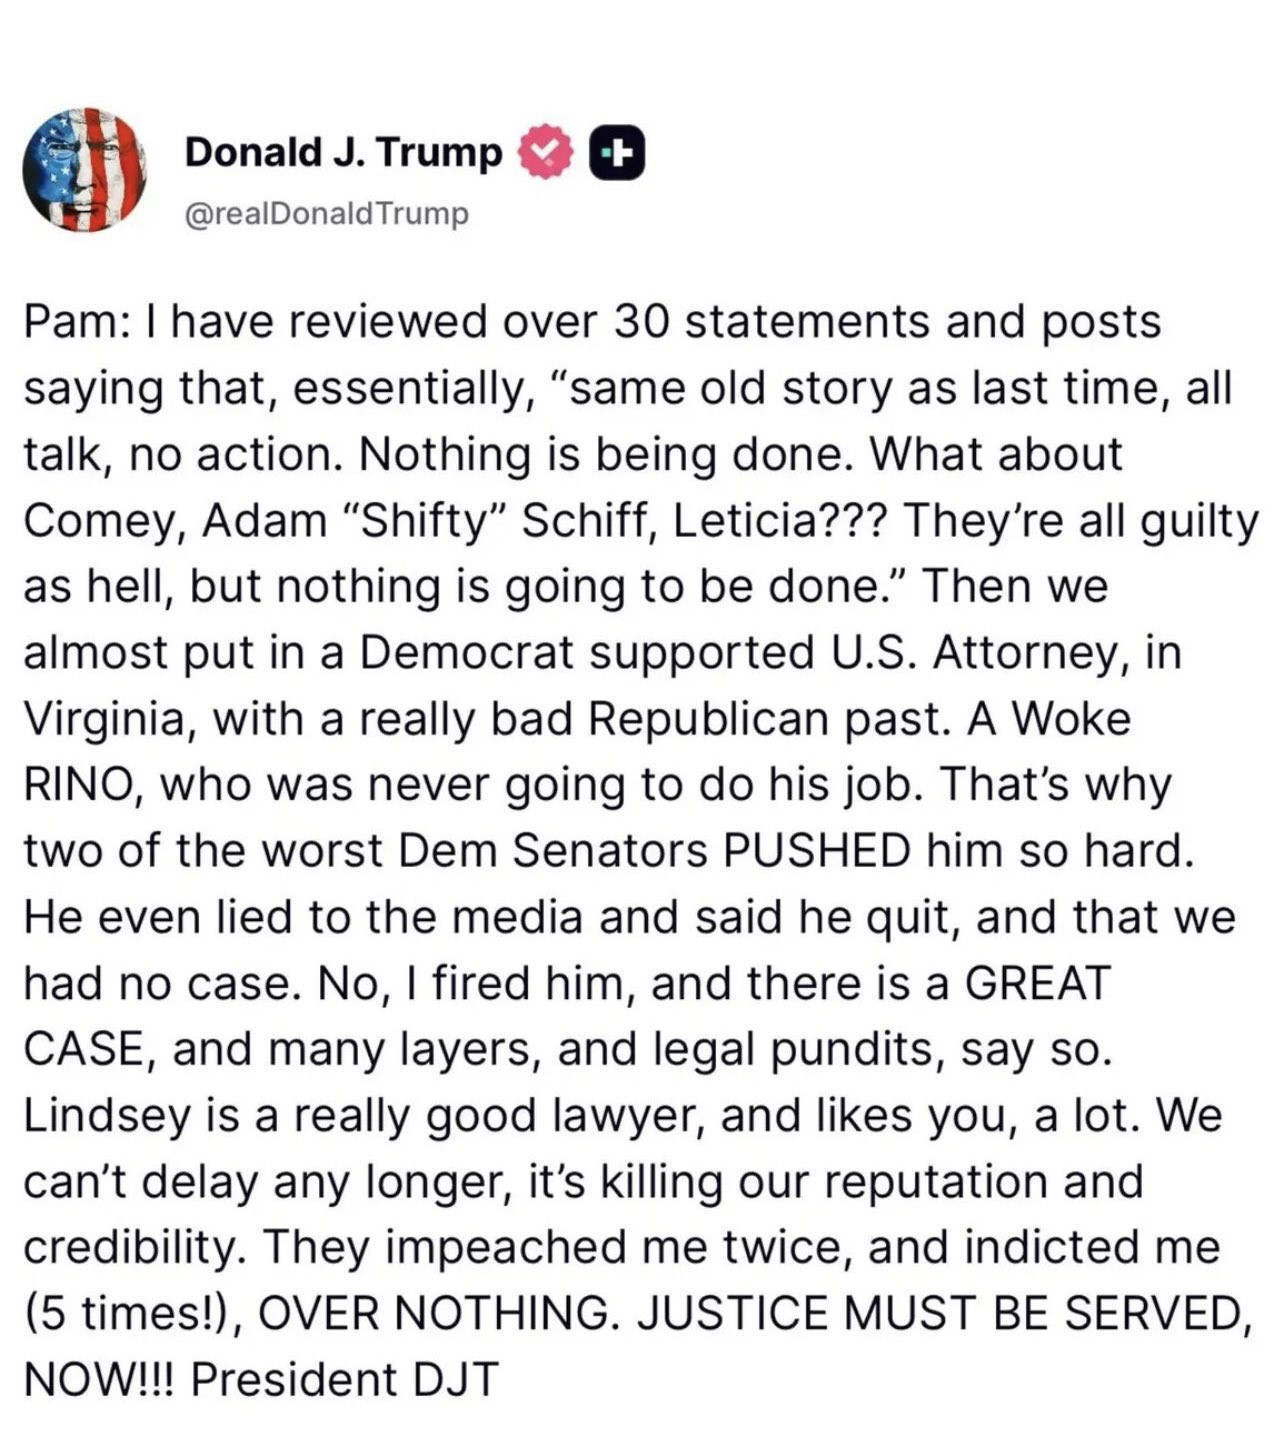Viewport: 1284px width, 1441px height.
Task: Open the @realDonaldTrump handle
Action: tap(327, 214)
